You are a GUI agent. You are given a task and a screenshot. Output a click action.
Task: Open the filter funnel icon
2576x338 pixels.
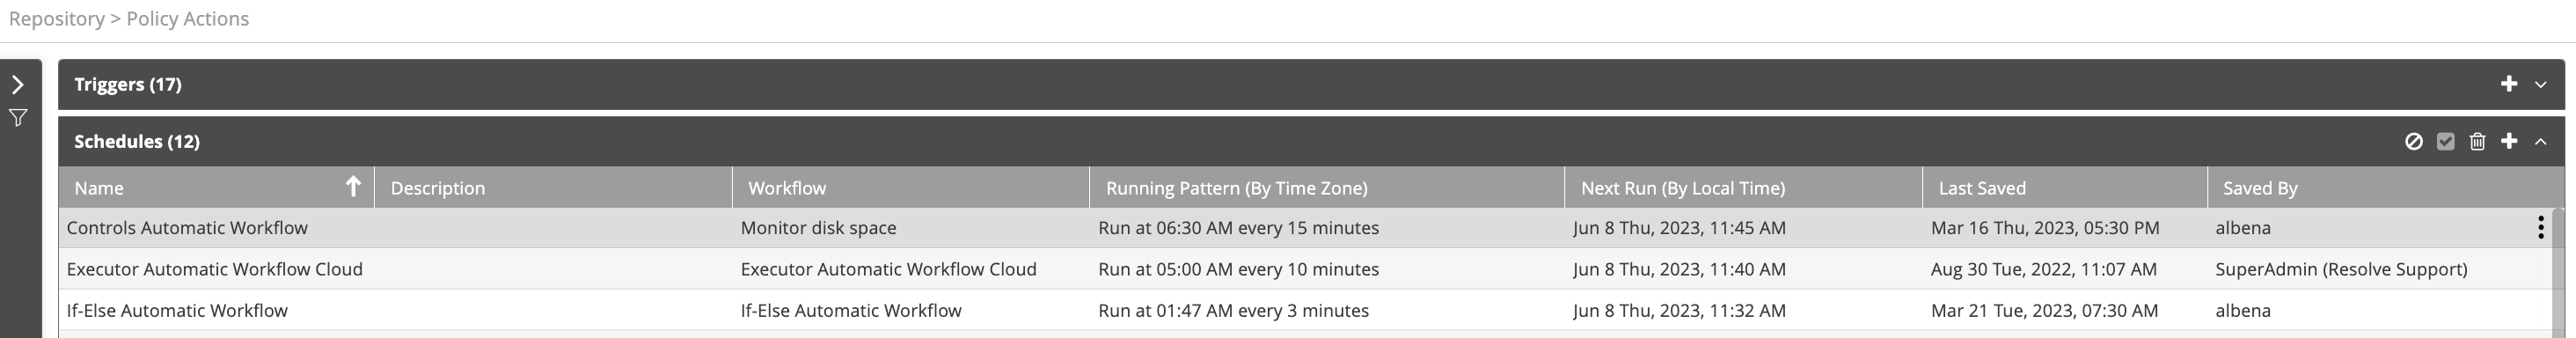tap(18, 118)
